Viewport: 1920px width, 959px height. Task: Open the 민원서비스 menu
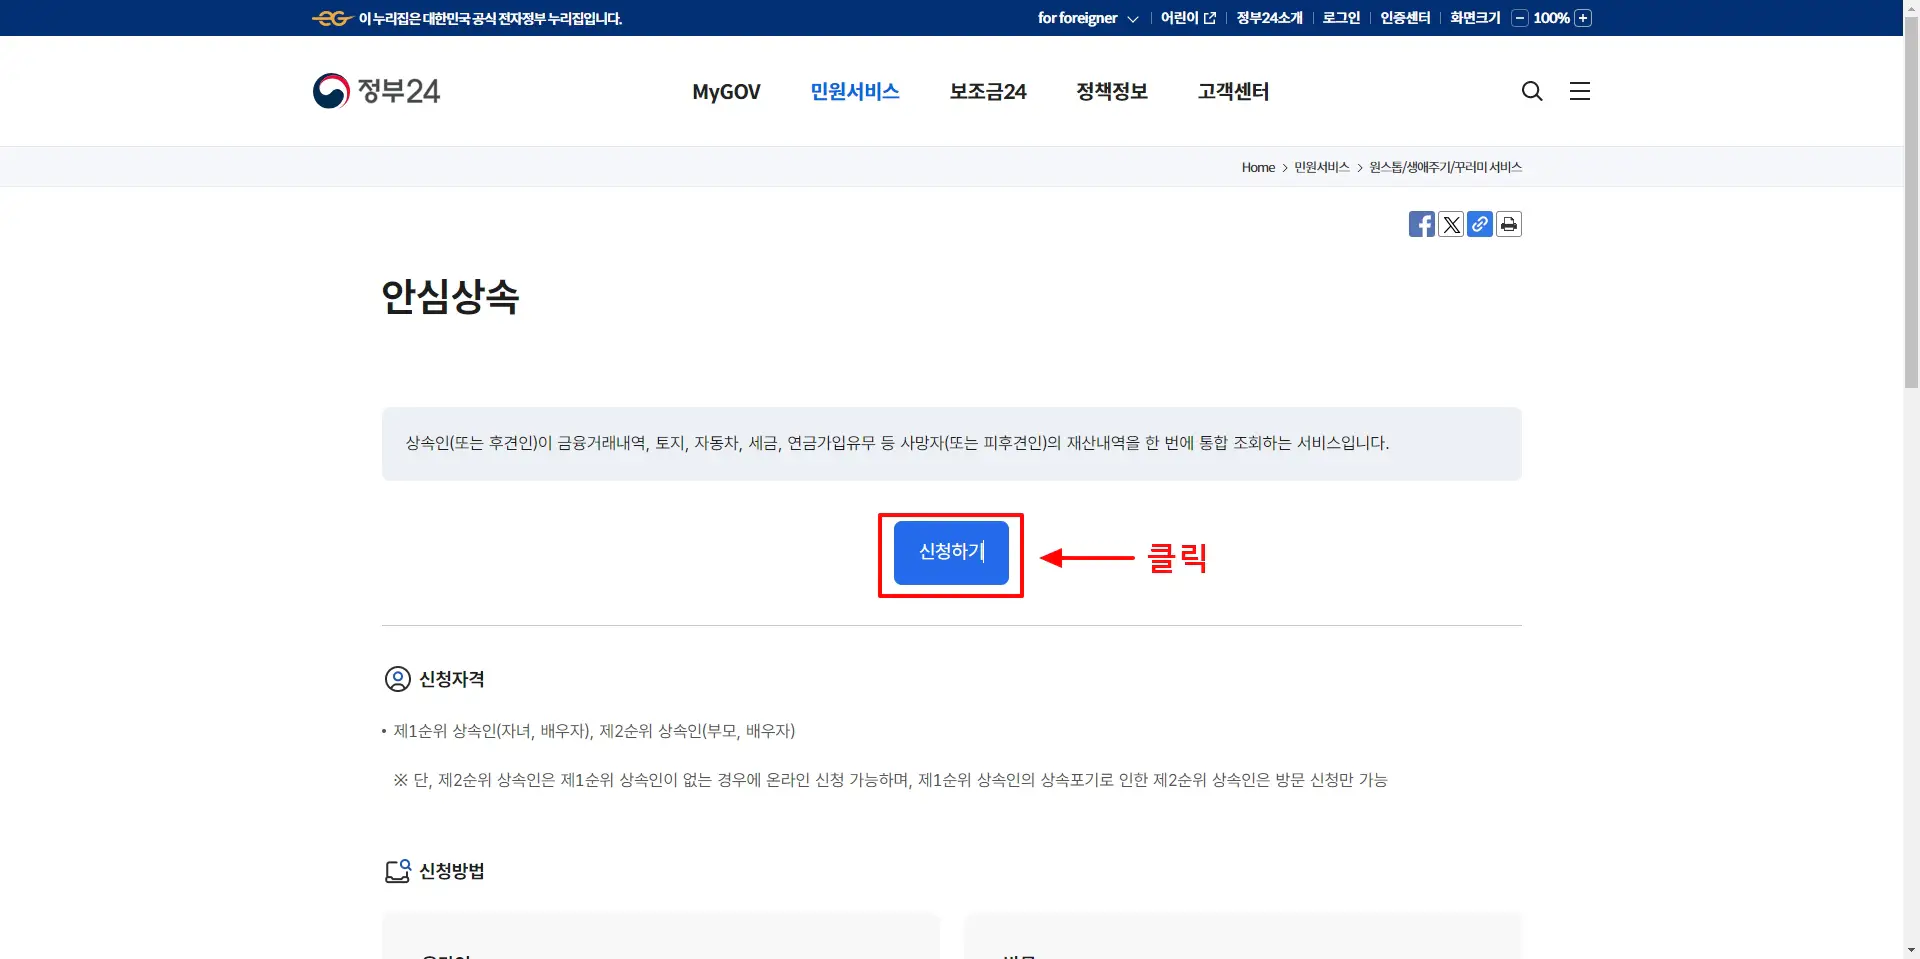point(855,92)
